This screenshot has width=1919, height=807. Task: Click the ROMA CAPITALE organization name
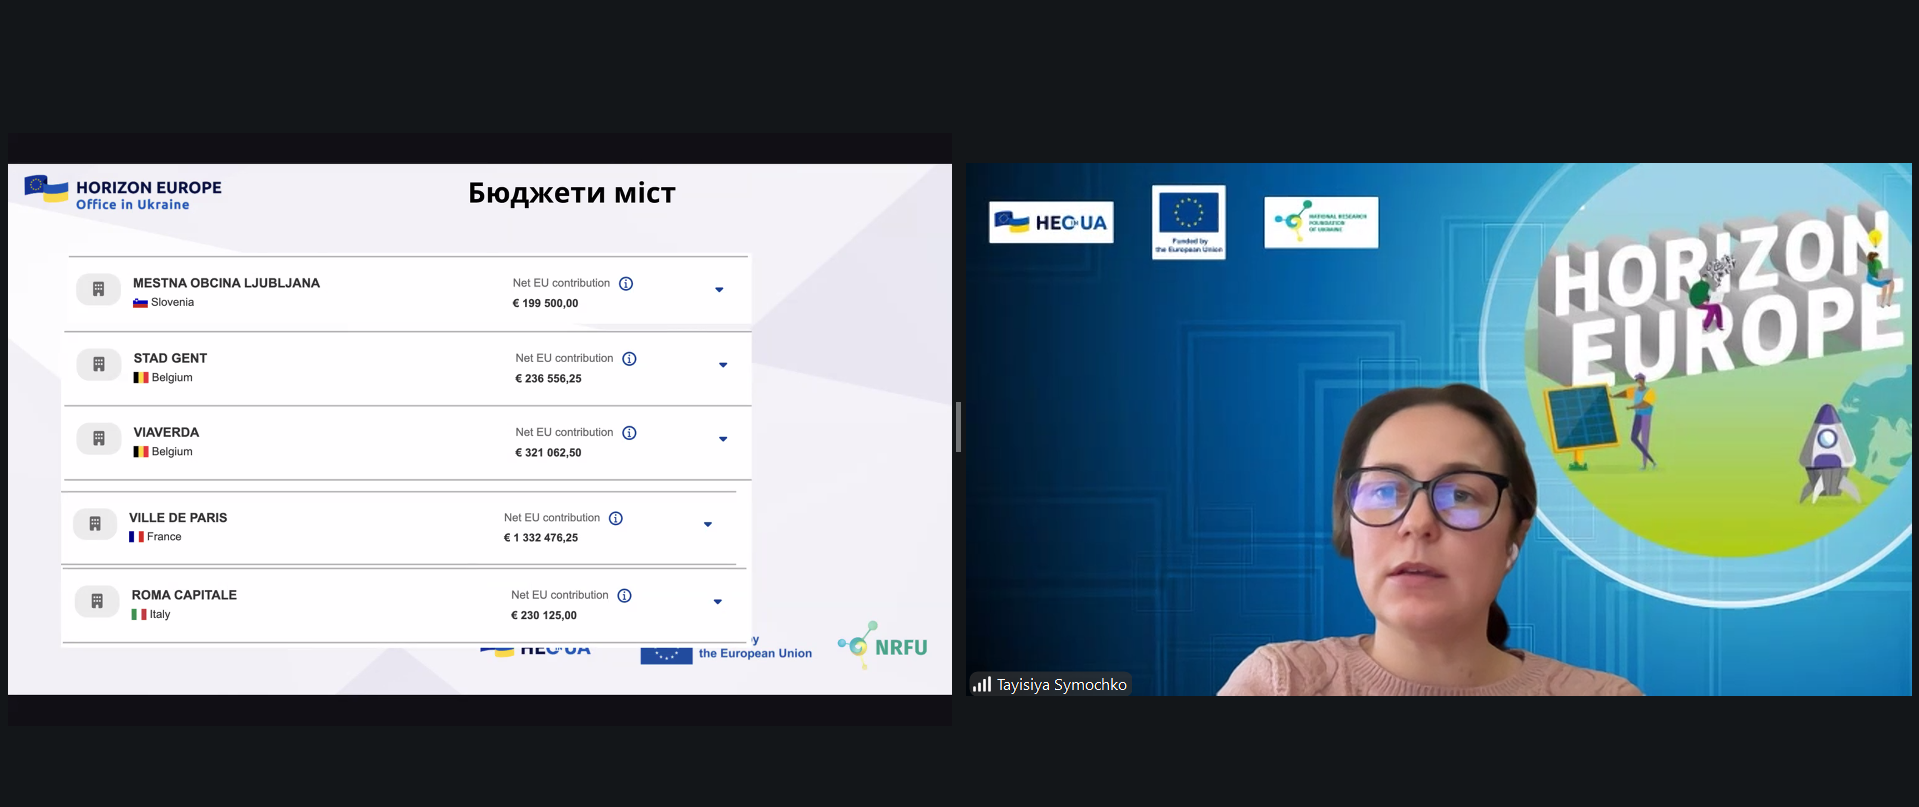pyautogui.click(x=184, y=595)
